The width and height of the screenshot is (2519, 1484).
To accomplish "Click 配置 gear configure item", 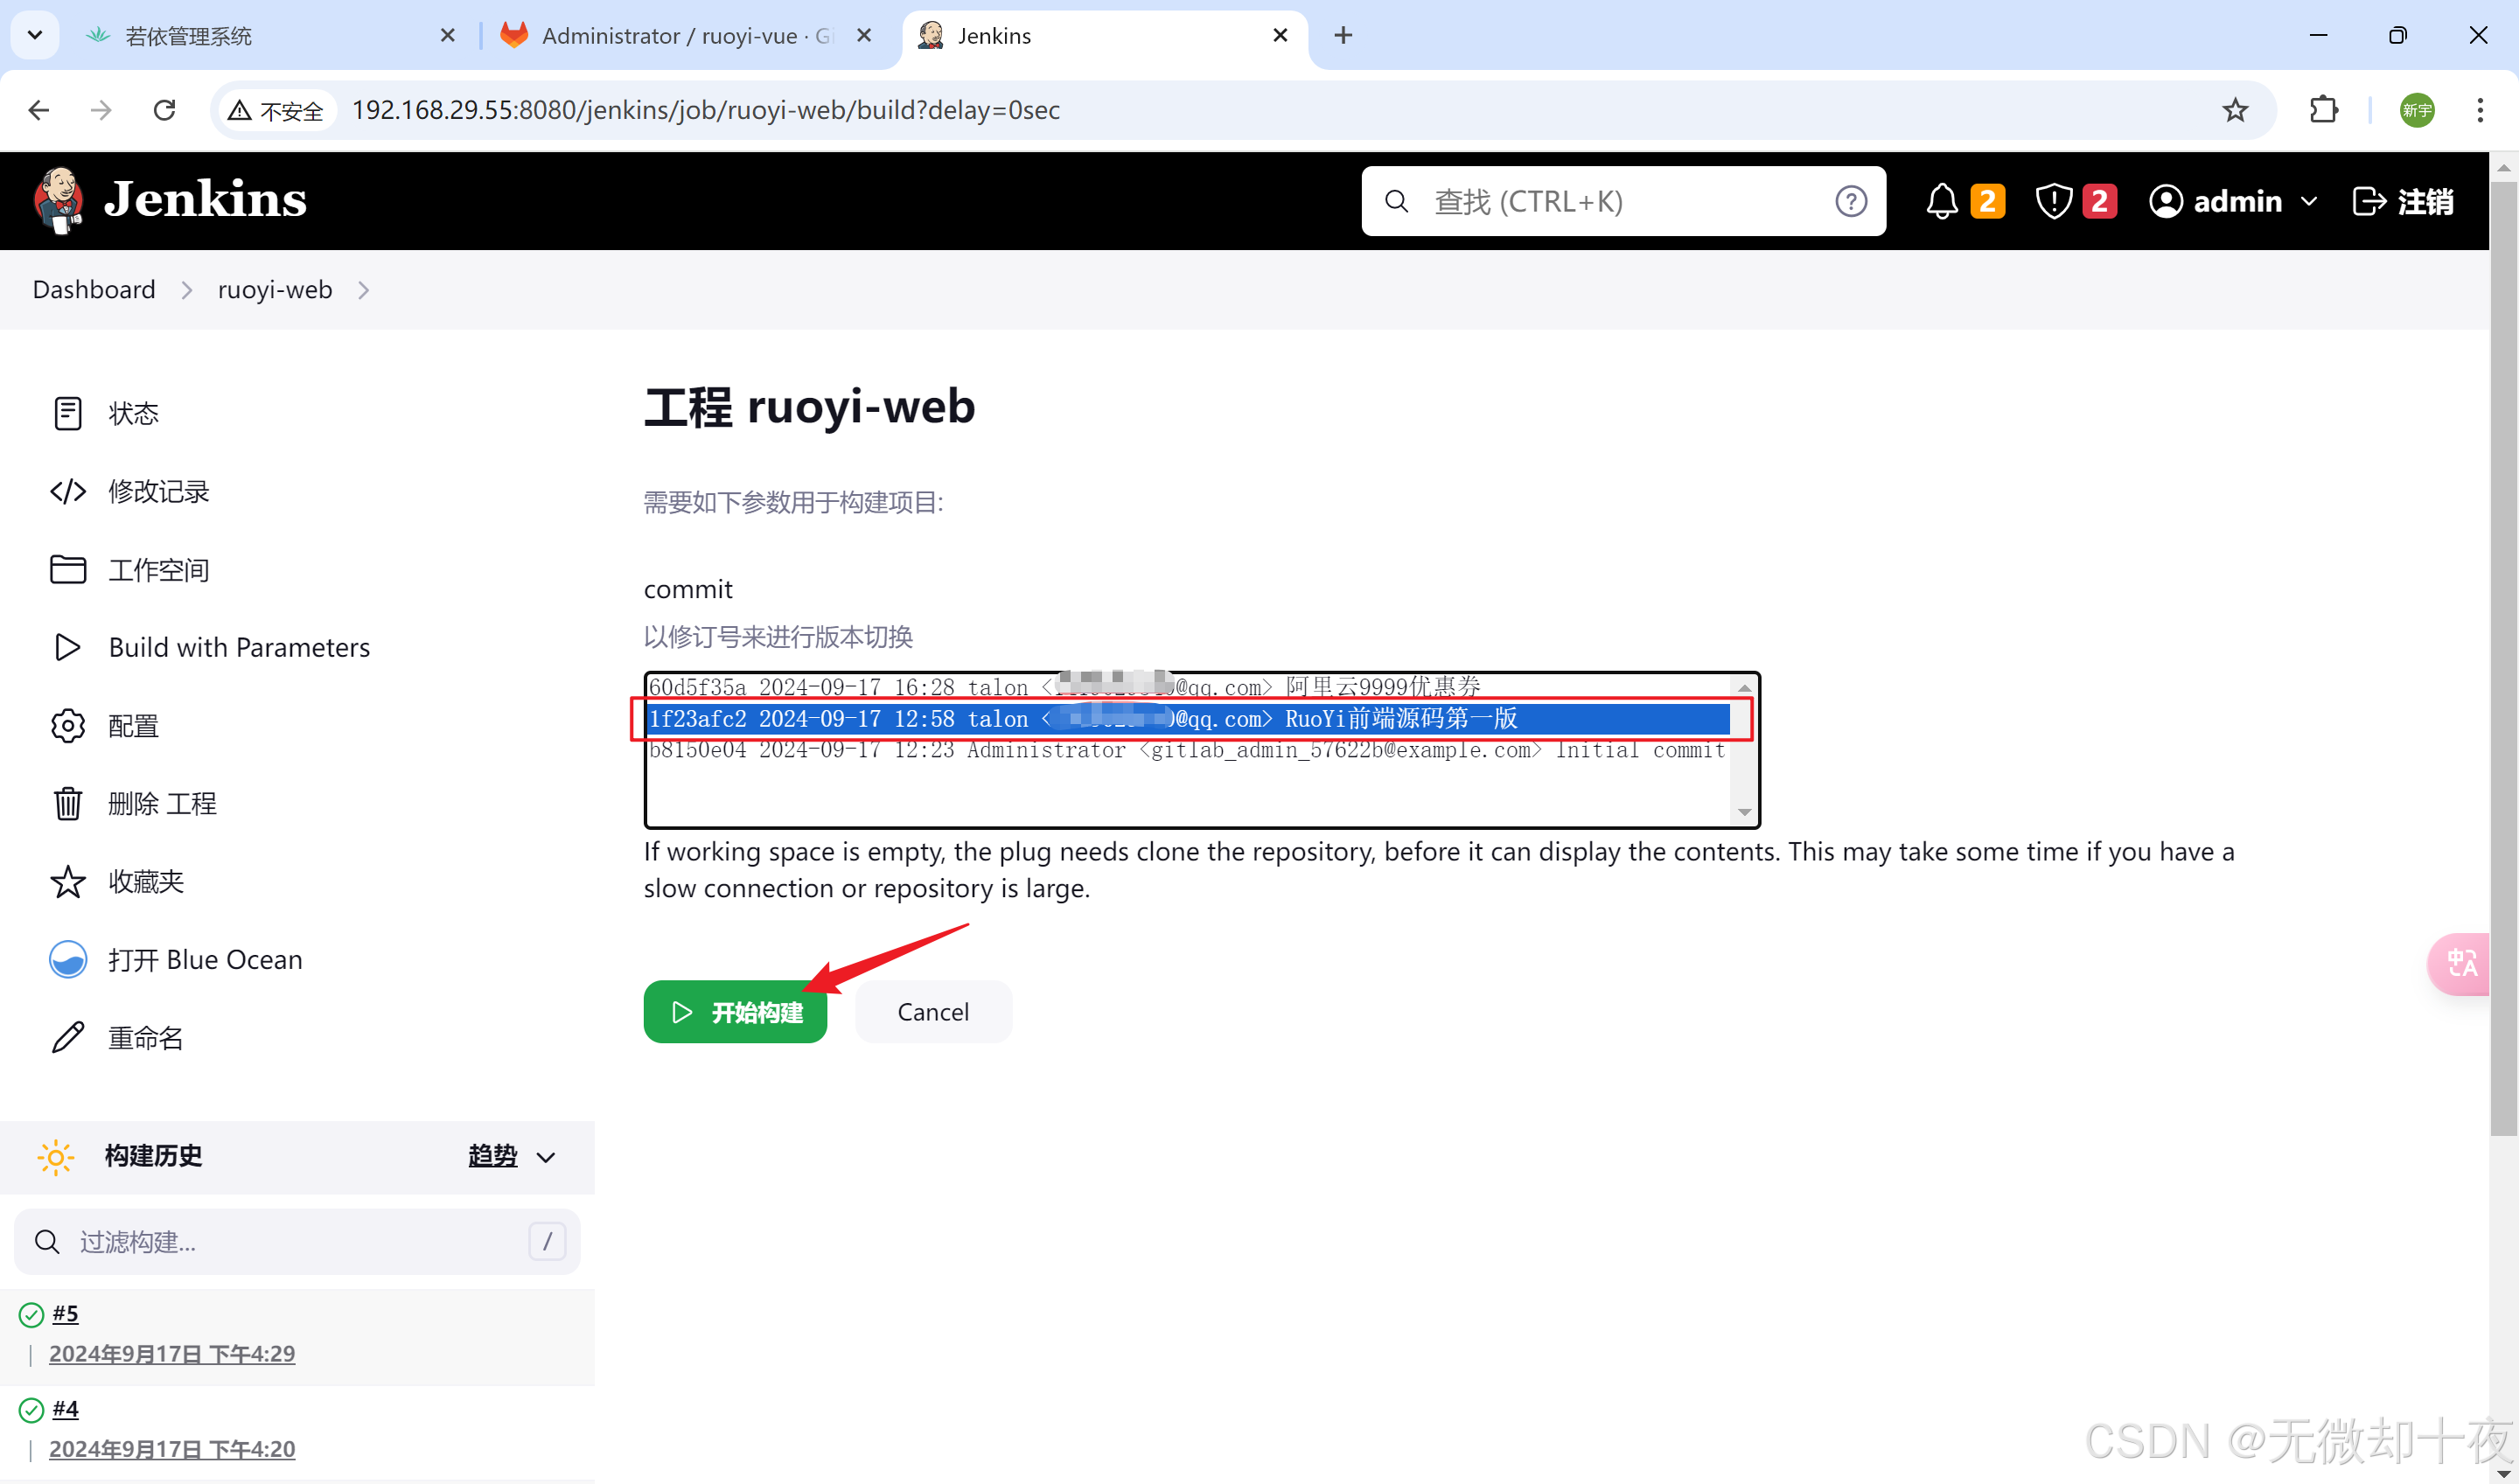I will pos(133,725).
